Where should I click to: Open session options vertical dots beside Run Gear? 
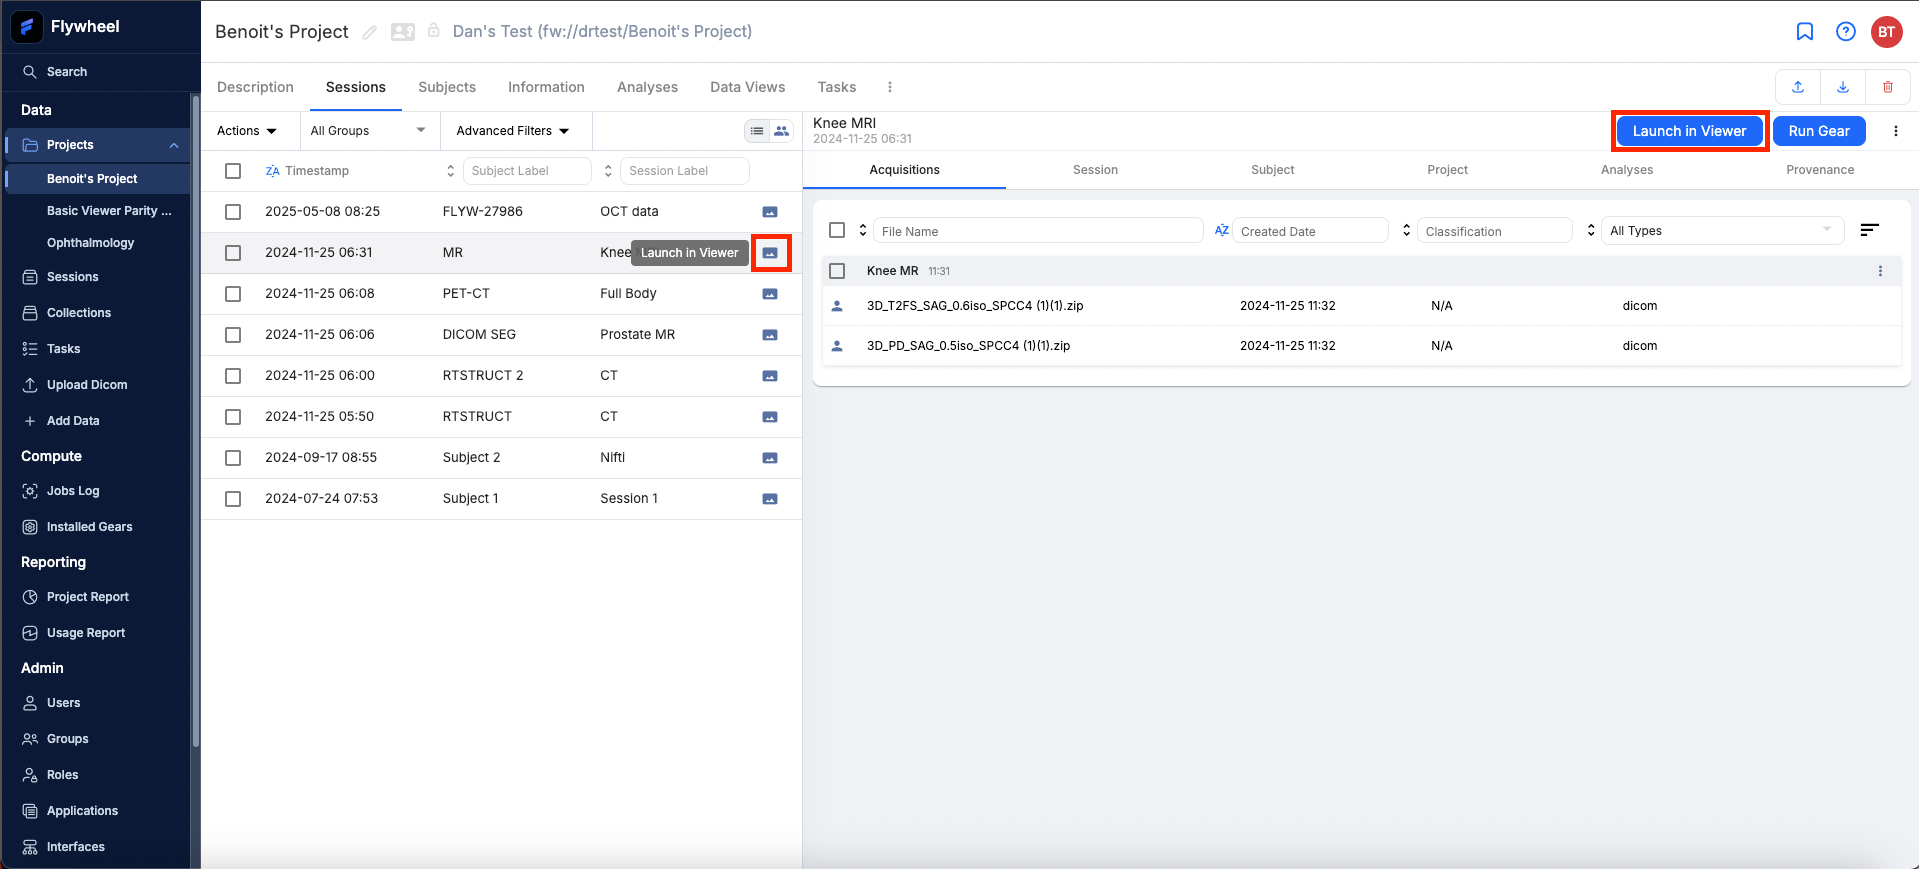click(1896, 131)
